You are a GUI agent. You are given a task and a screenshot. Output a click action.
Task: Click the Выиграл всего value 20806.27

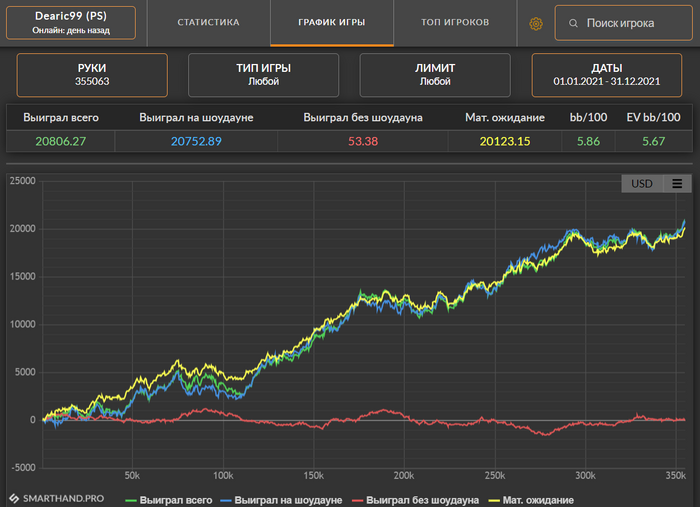pyautogui.click(x=60, y=141)
